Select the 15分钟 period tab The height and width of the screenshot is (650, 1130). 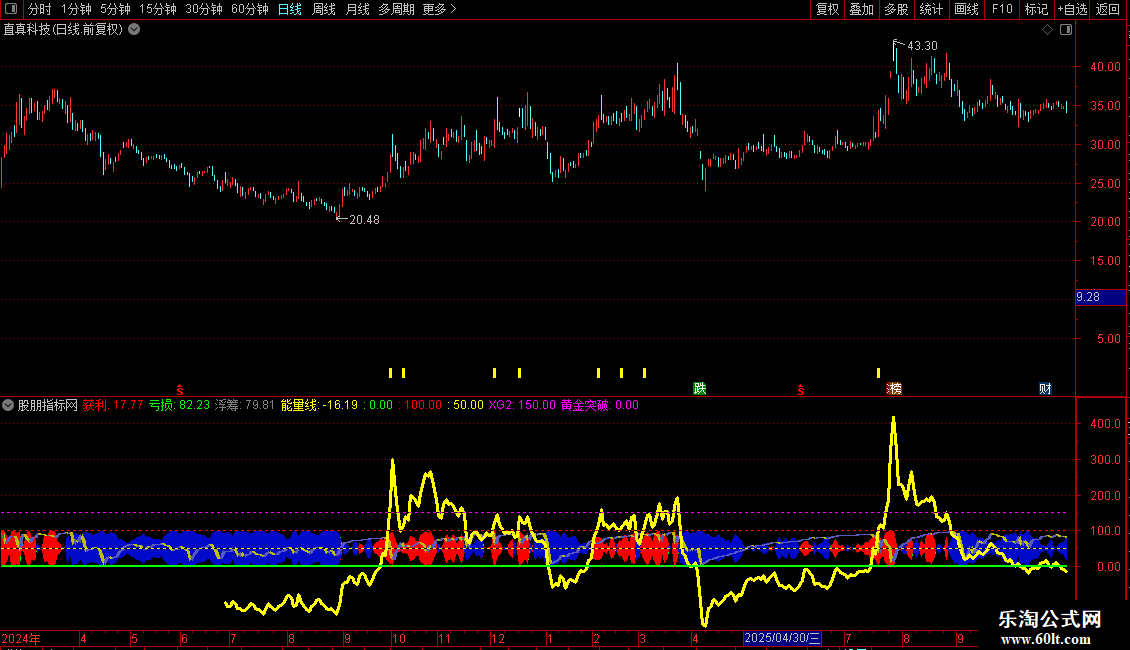158,9
